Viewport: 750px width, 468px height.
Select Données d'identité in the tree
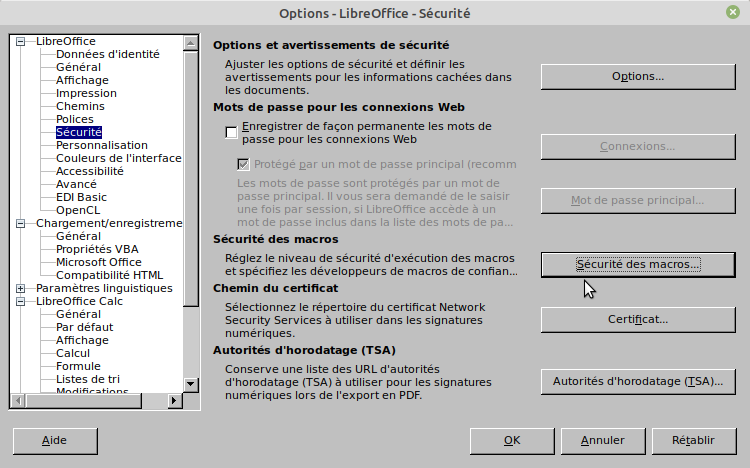pos(108,54)
